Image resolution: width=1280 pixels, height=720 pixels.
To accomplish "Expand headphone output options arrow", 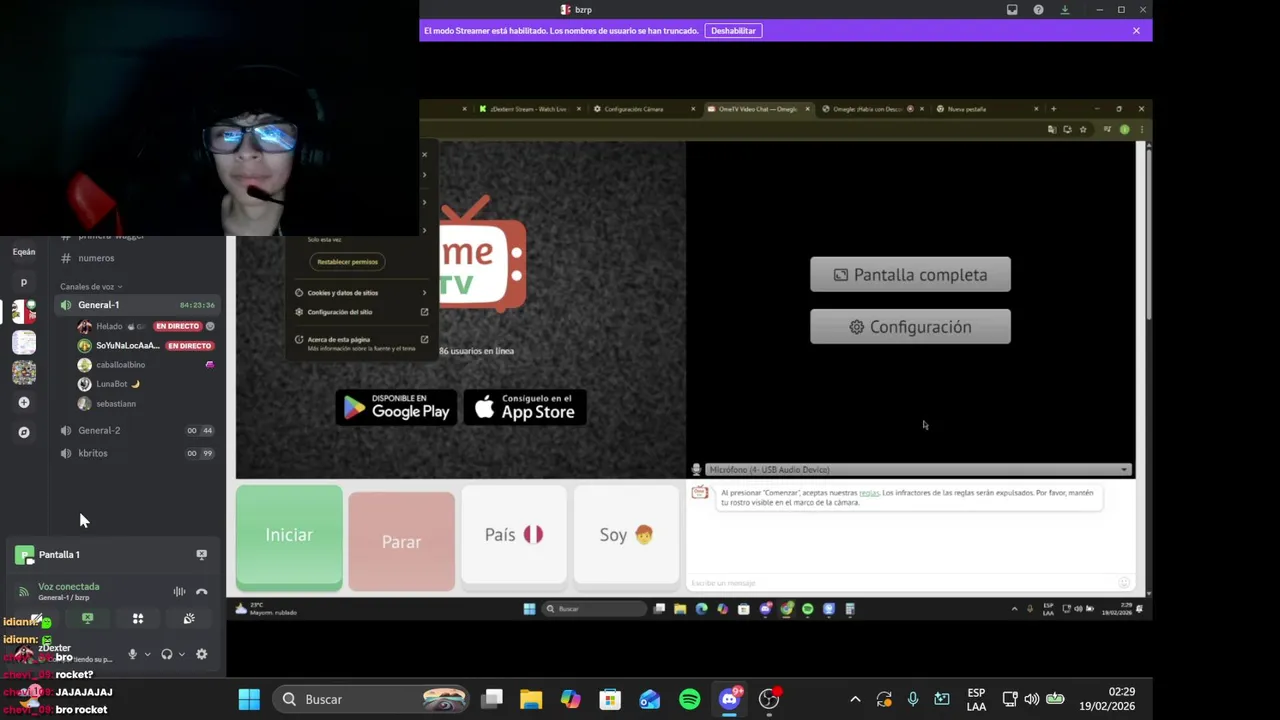I will pyautogui.click(x=181, y=654).
